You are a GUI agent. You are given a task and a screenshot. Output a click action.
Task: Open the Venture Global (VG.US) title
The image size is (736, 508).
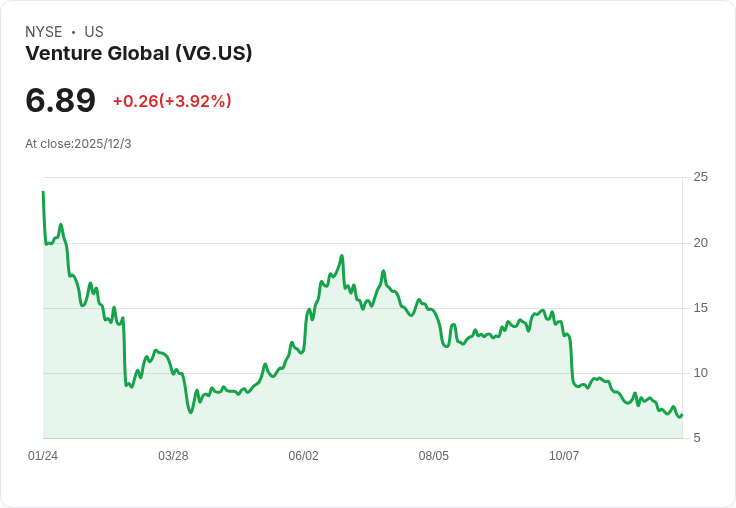pyautogui.click(x=138, y=53)
